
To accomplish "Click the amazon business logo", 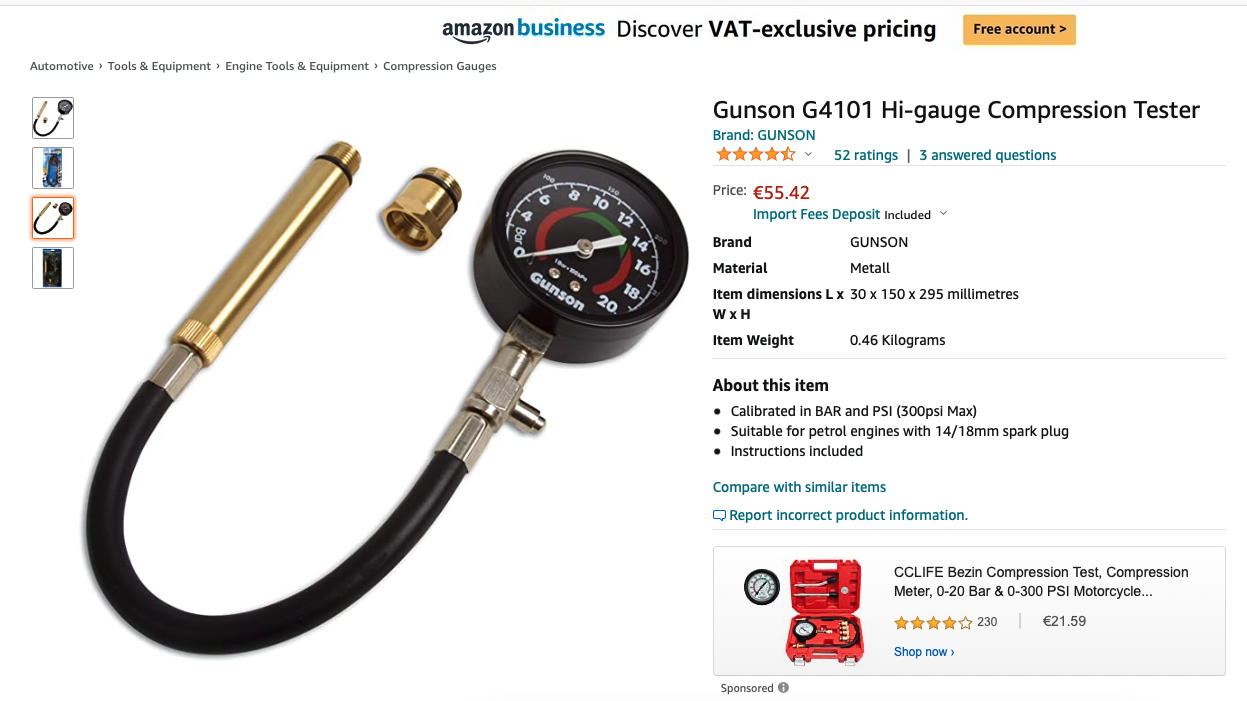I will click(523, 29).
